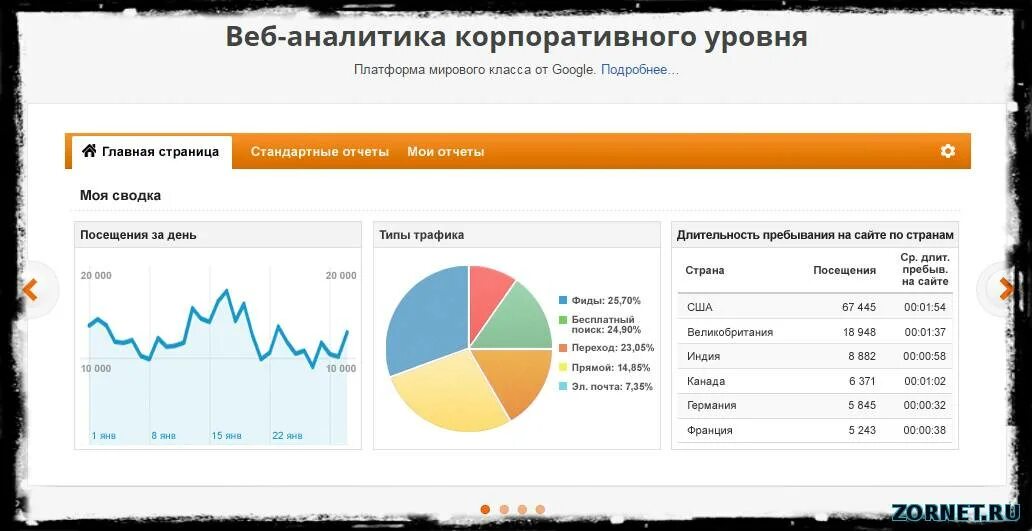Select the Канада country cell
The height and width of the screenshot is (531, 1032).
coord(706,382)
